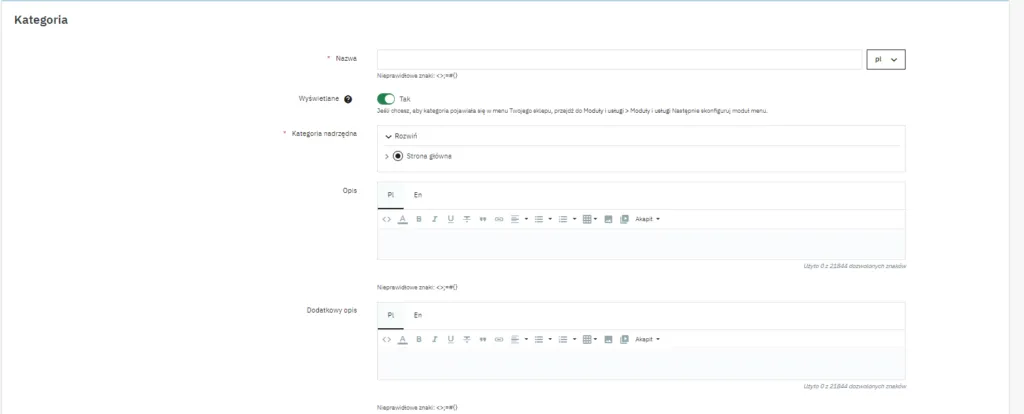
Task: Insert a link in the Opis editor
Action: pyautogui.click(x=499, y=219)
